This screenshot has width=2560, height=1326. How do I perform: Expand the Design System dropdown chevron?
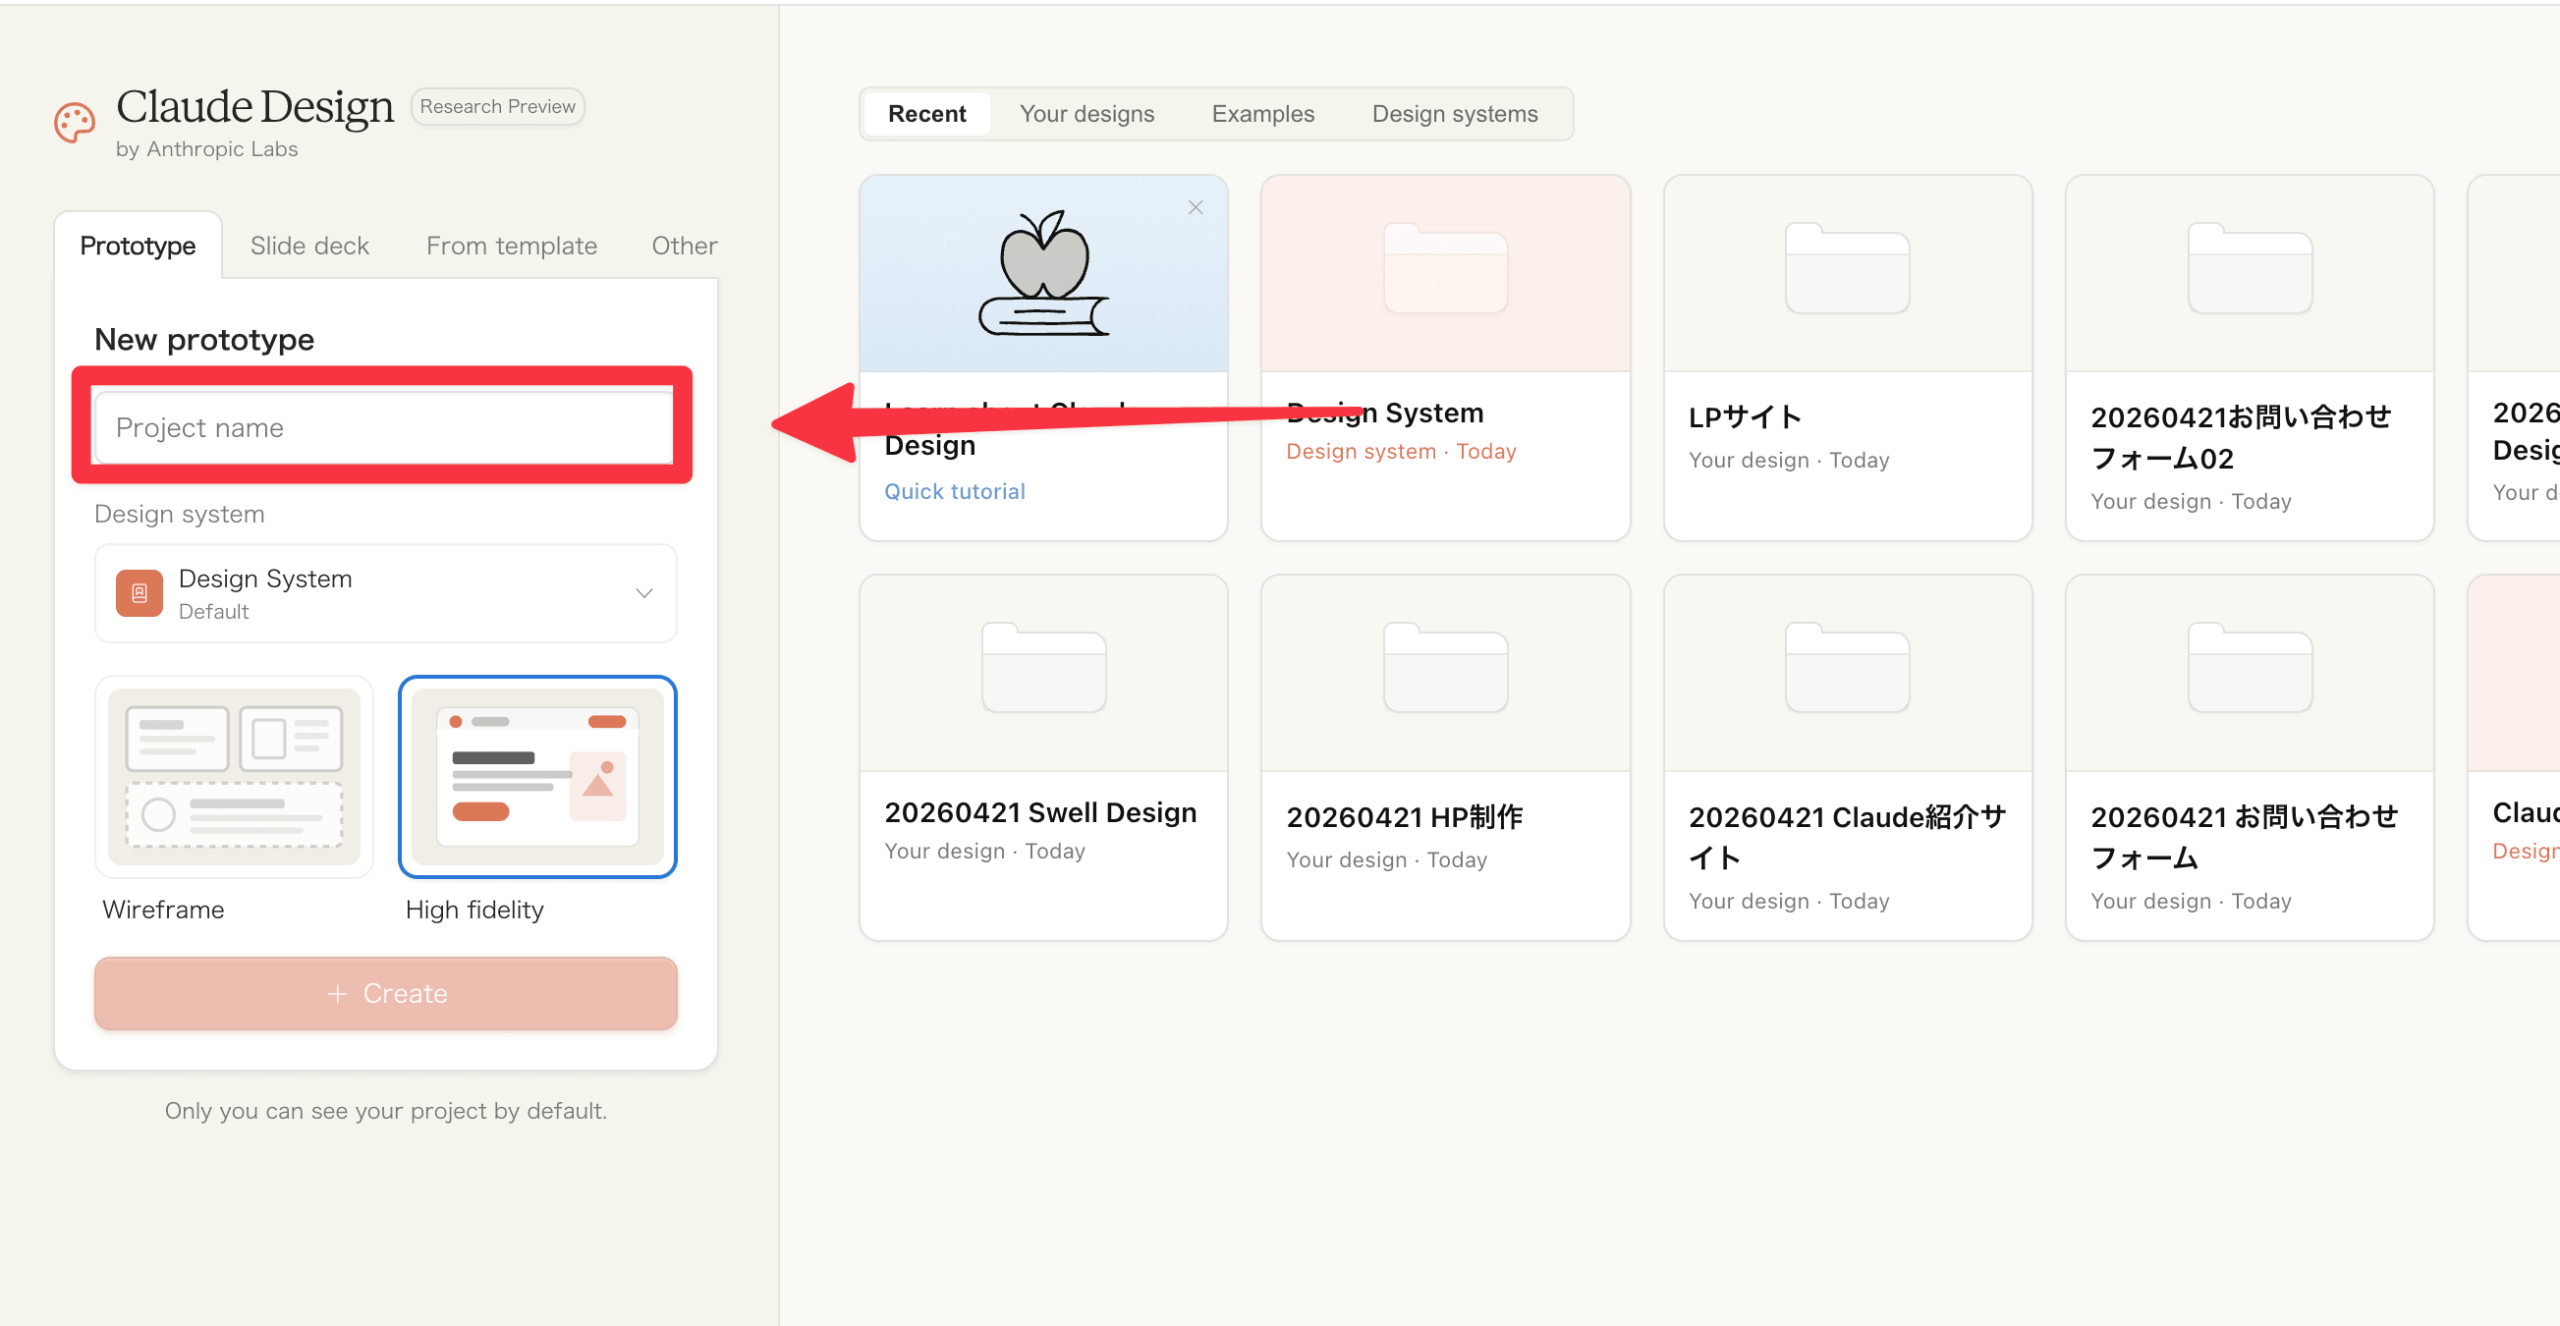644,593
